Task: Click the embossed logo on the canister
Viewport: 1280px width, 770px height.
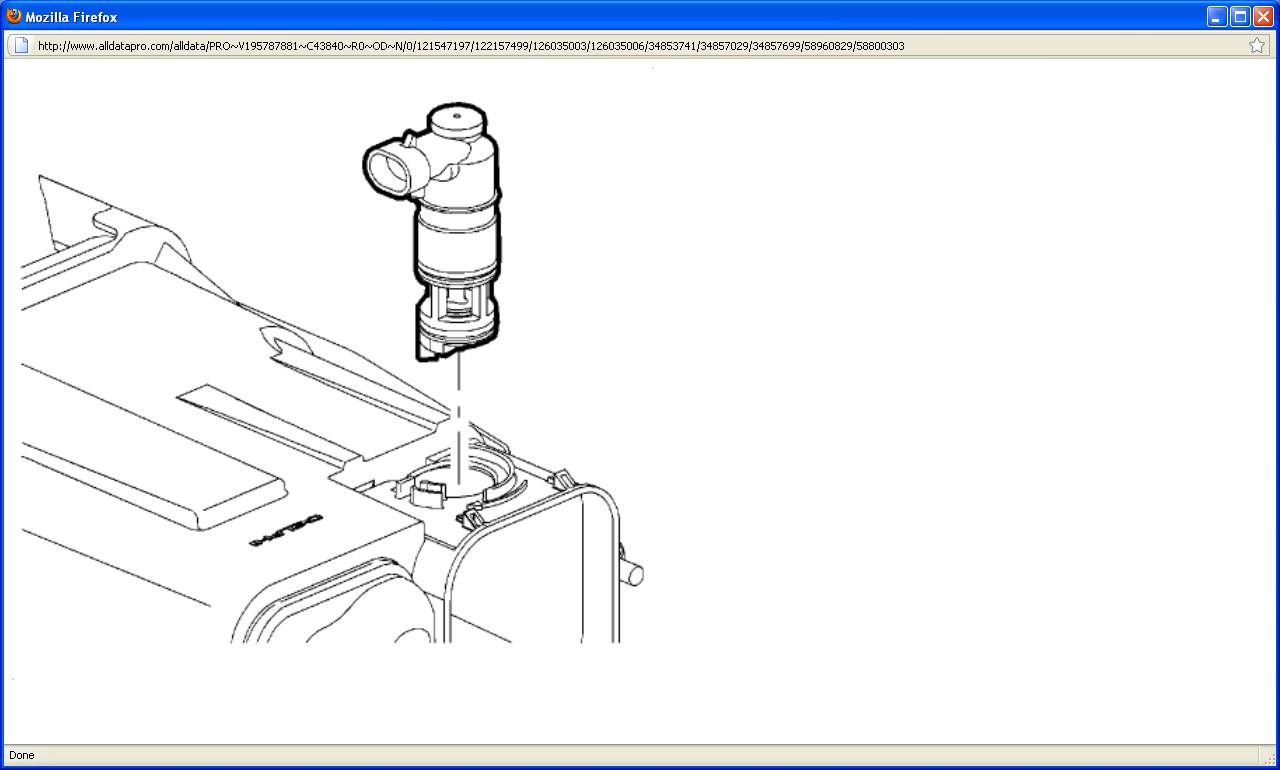Action: (286, 530)
